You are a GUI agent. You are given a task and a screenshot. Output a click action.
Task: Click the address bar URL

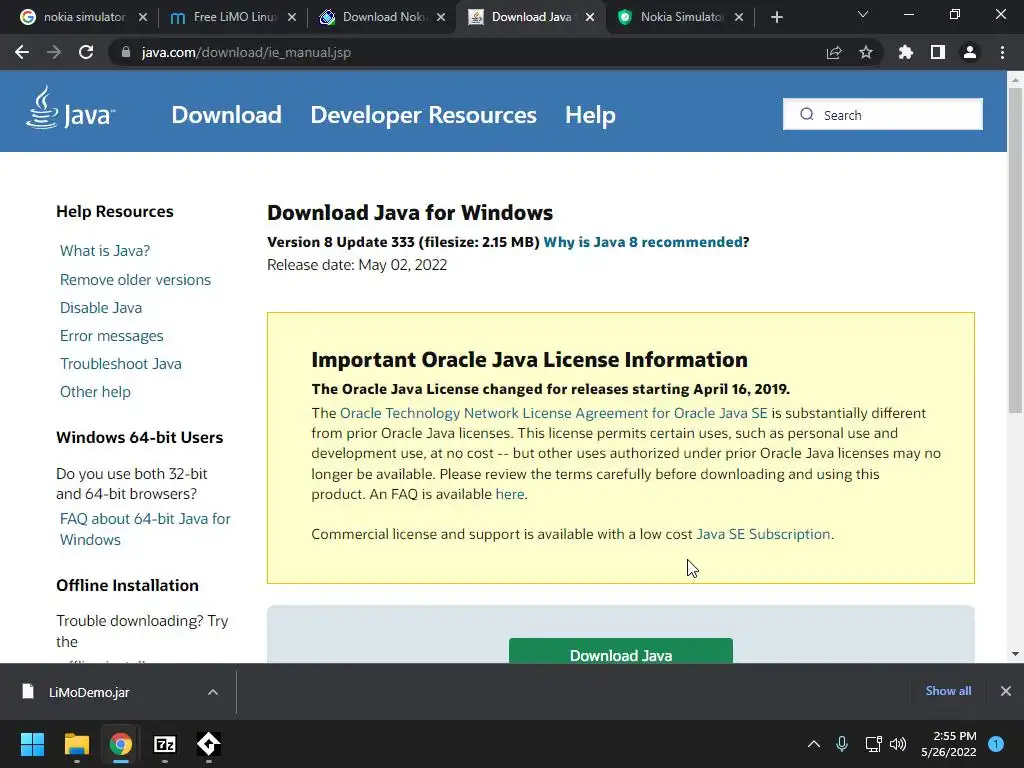tap(246, 52)
